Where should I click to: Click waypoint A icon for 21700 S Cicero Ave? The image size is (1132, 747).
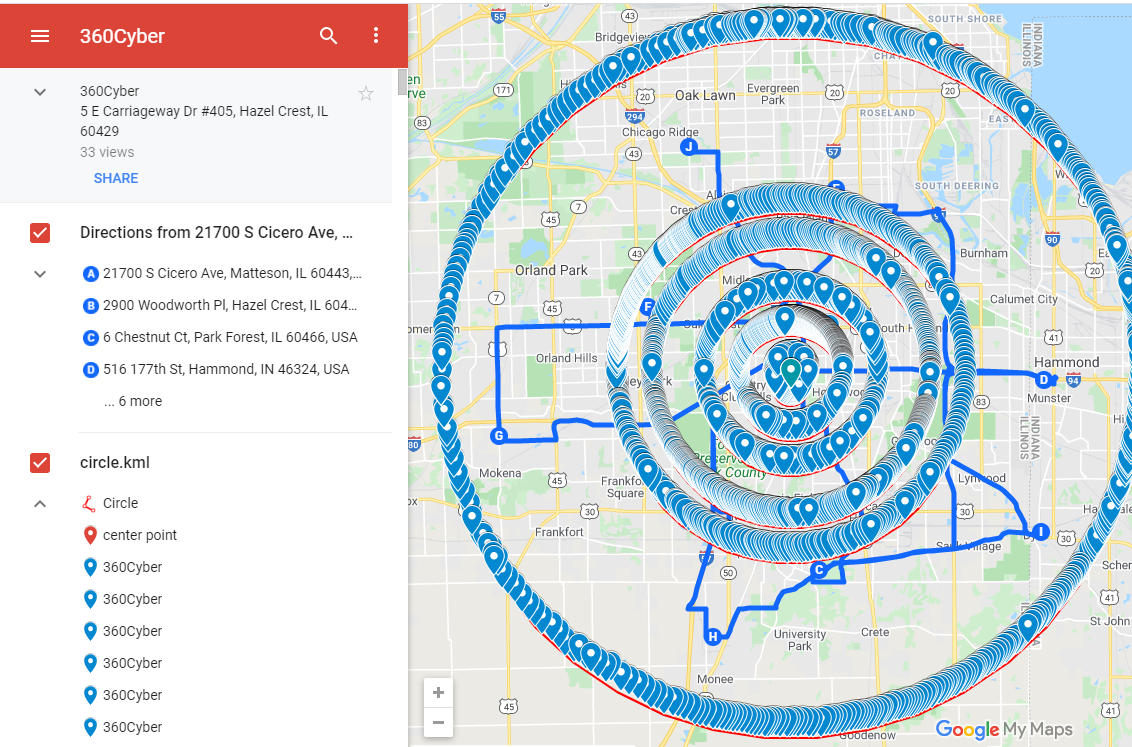(91, 273)
